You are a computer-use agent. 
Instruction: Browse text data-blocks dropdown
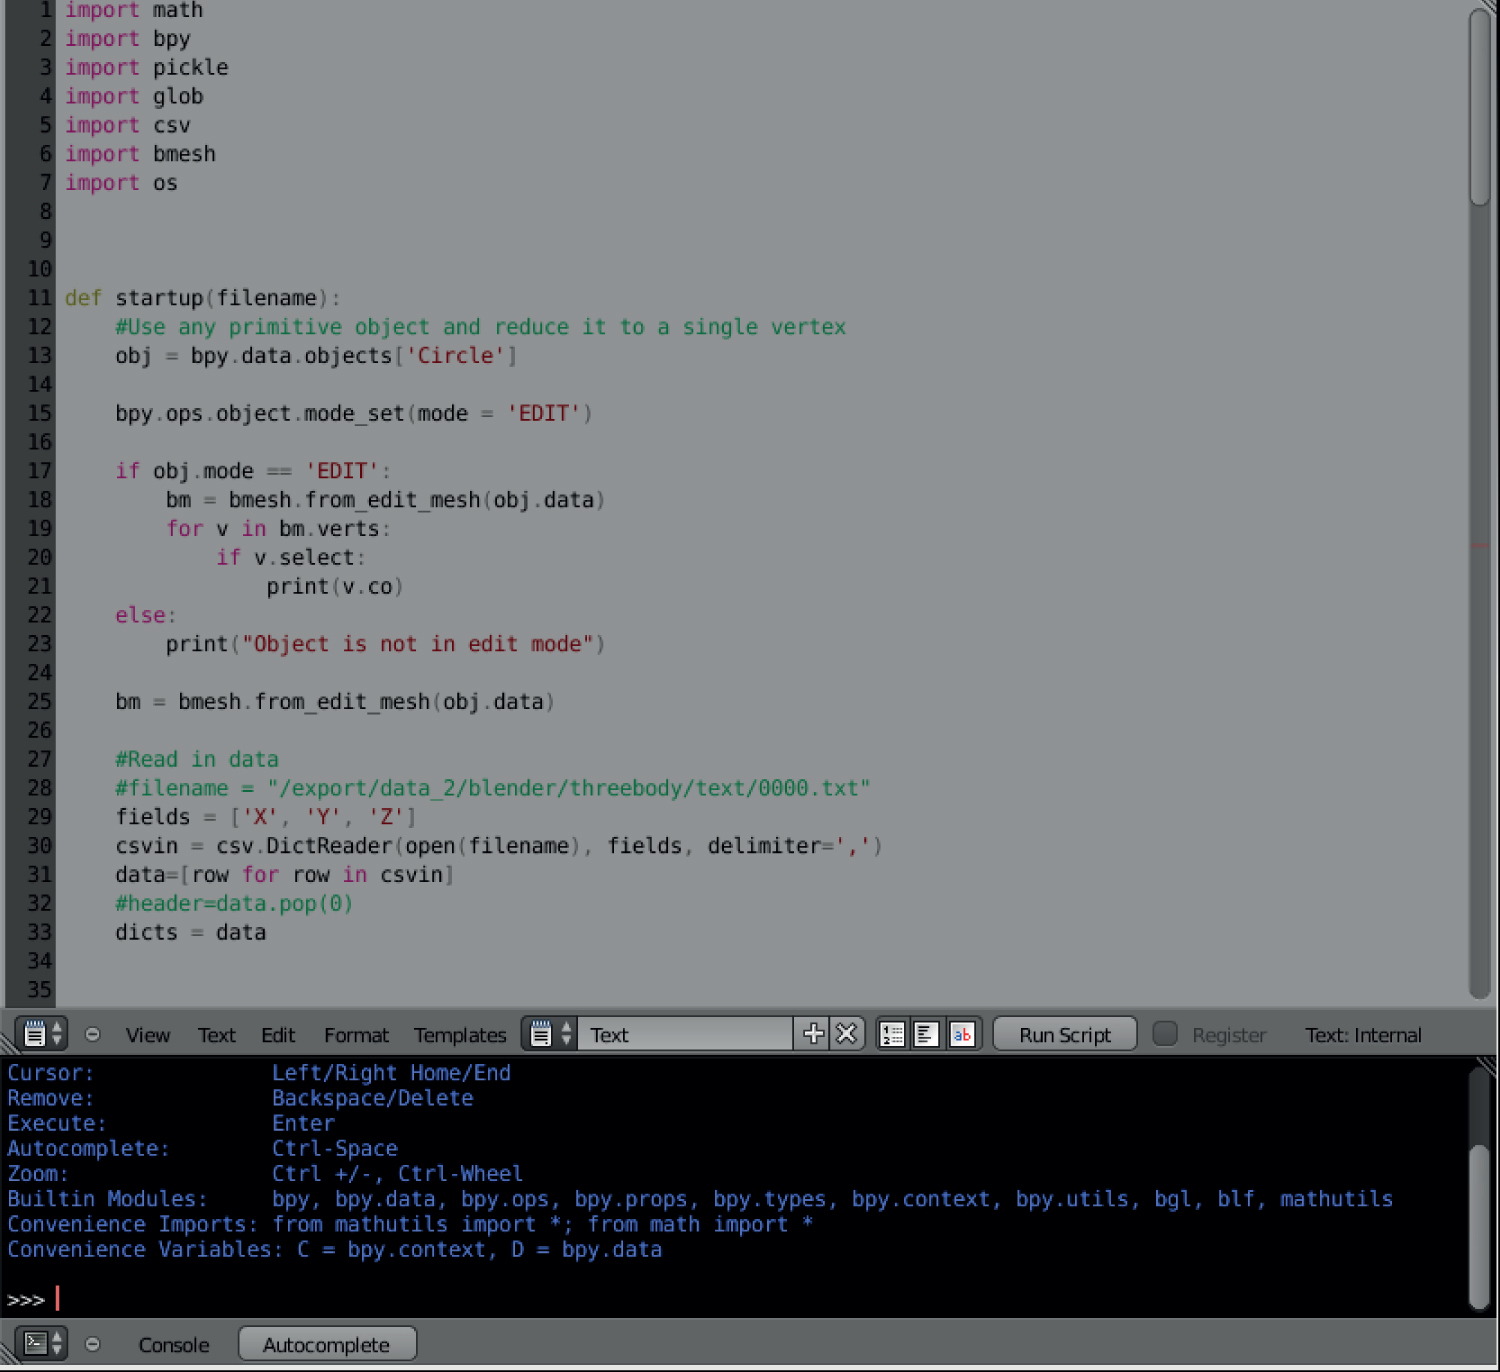coord(550,1034)
